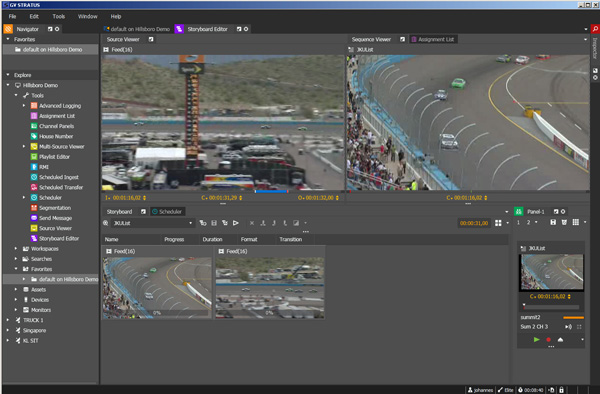
Task: Click the eject button in channel panel
Action: [560, 339]
